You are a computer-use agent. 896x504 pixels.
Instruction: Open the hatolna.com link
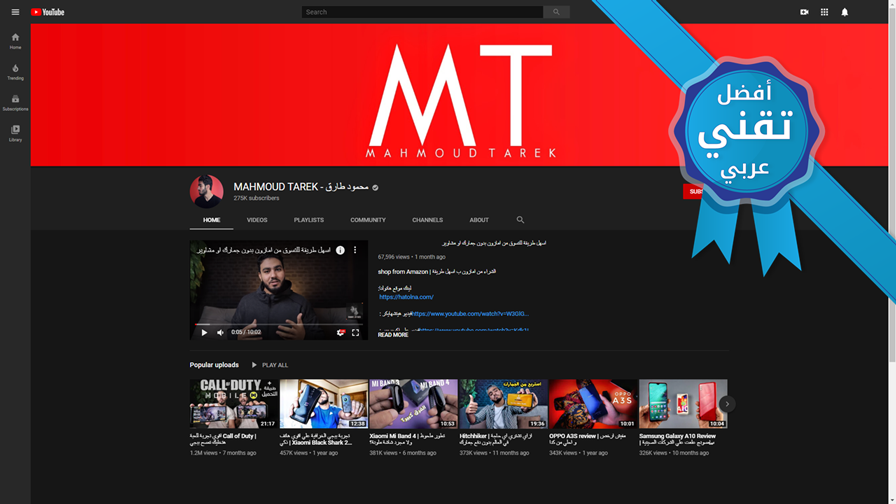406,297
